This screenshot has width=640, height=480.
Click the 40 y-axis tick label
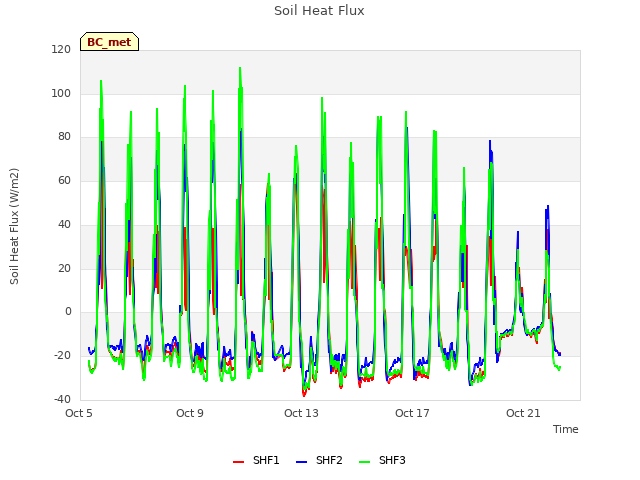[64, 224]
